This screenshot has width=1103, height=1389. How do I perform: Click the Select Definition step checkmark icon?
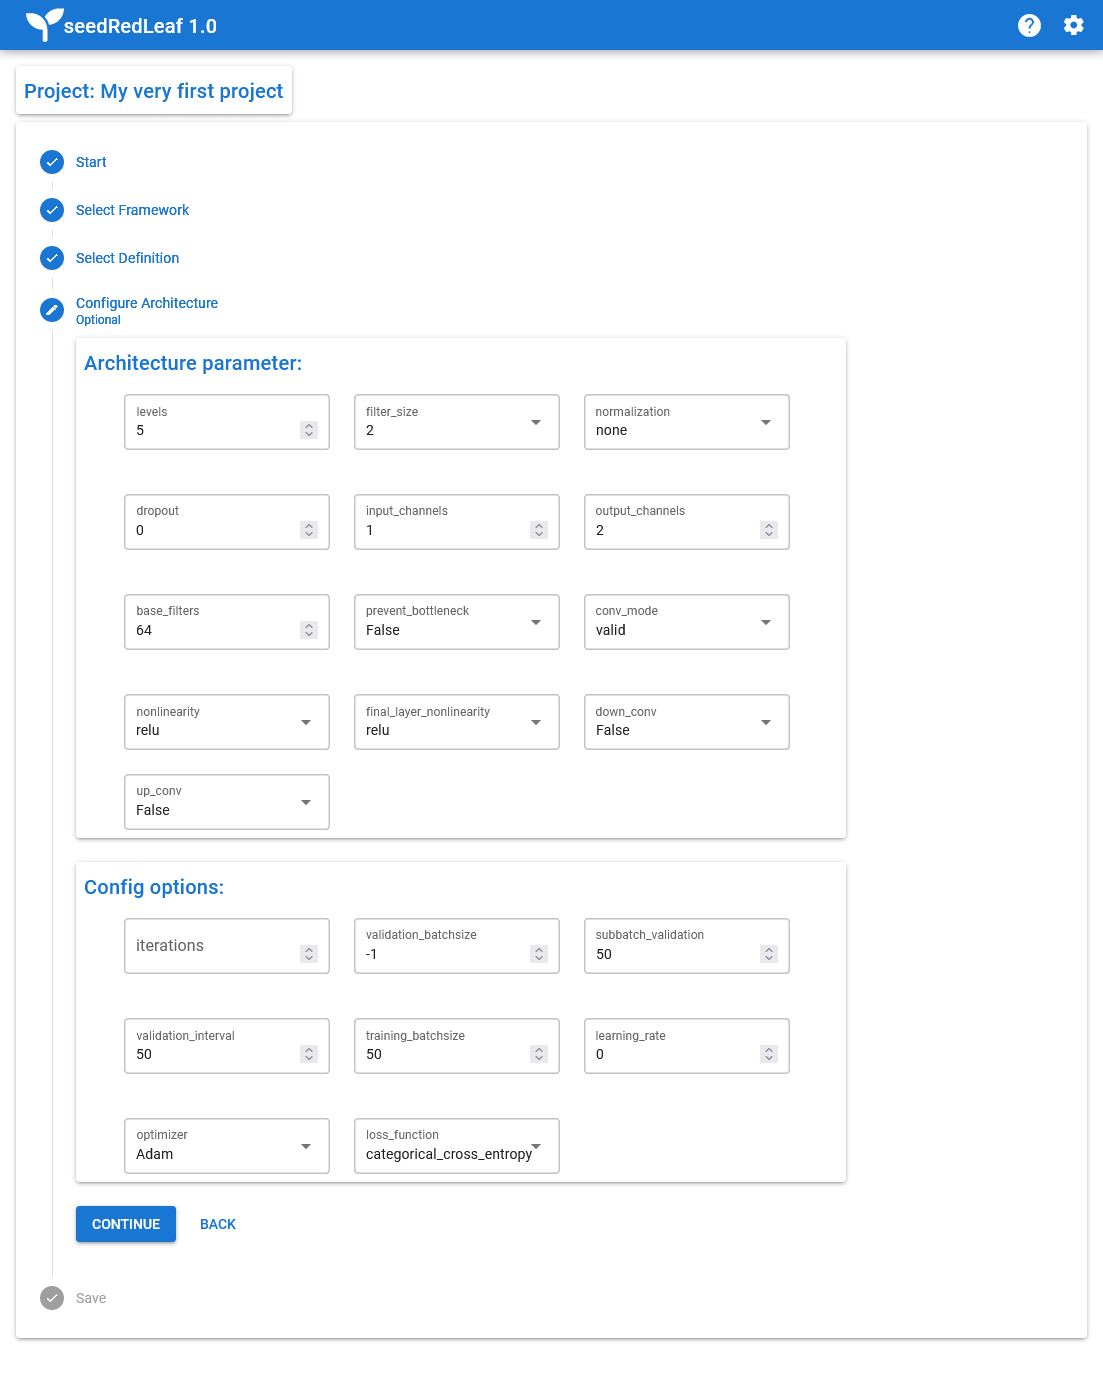[x=52, y=258]
